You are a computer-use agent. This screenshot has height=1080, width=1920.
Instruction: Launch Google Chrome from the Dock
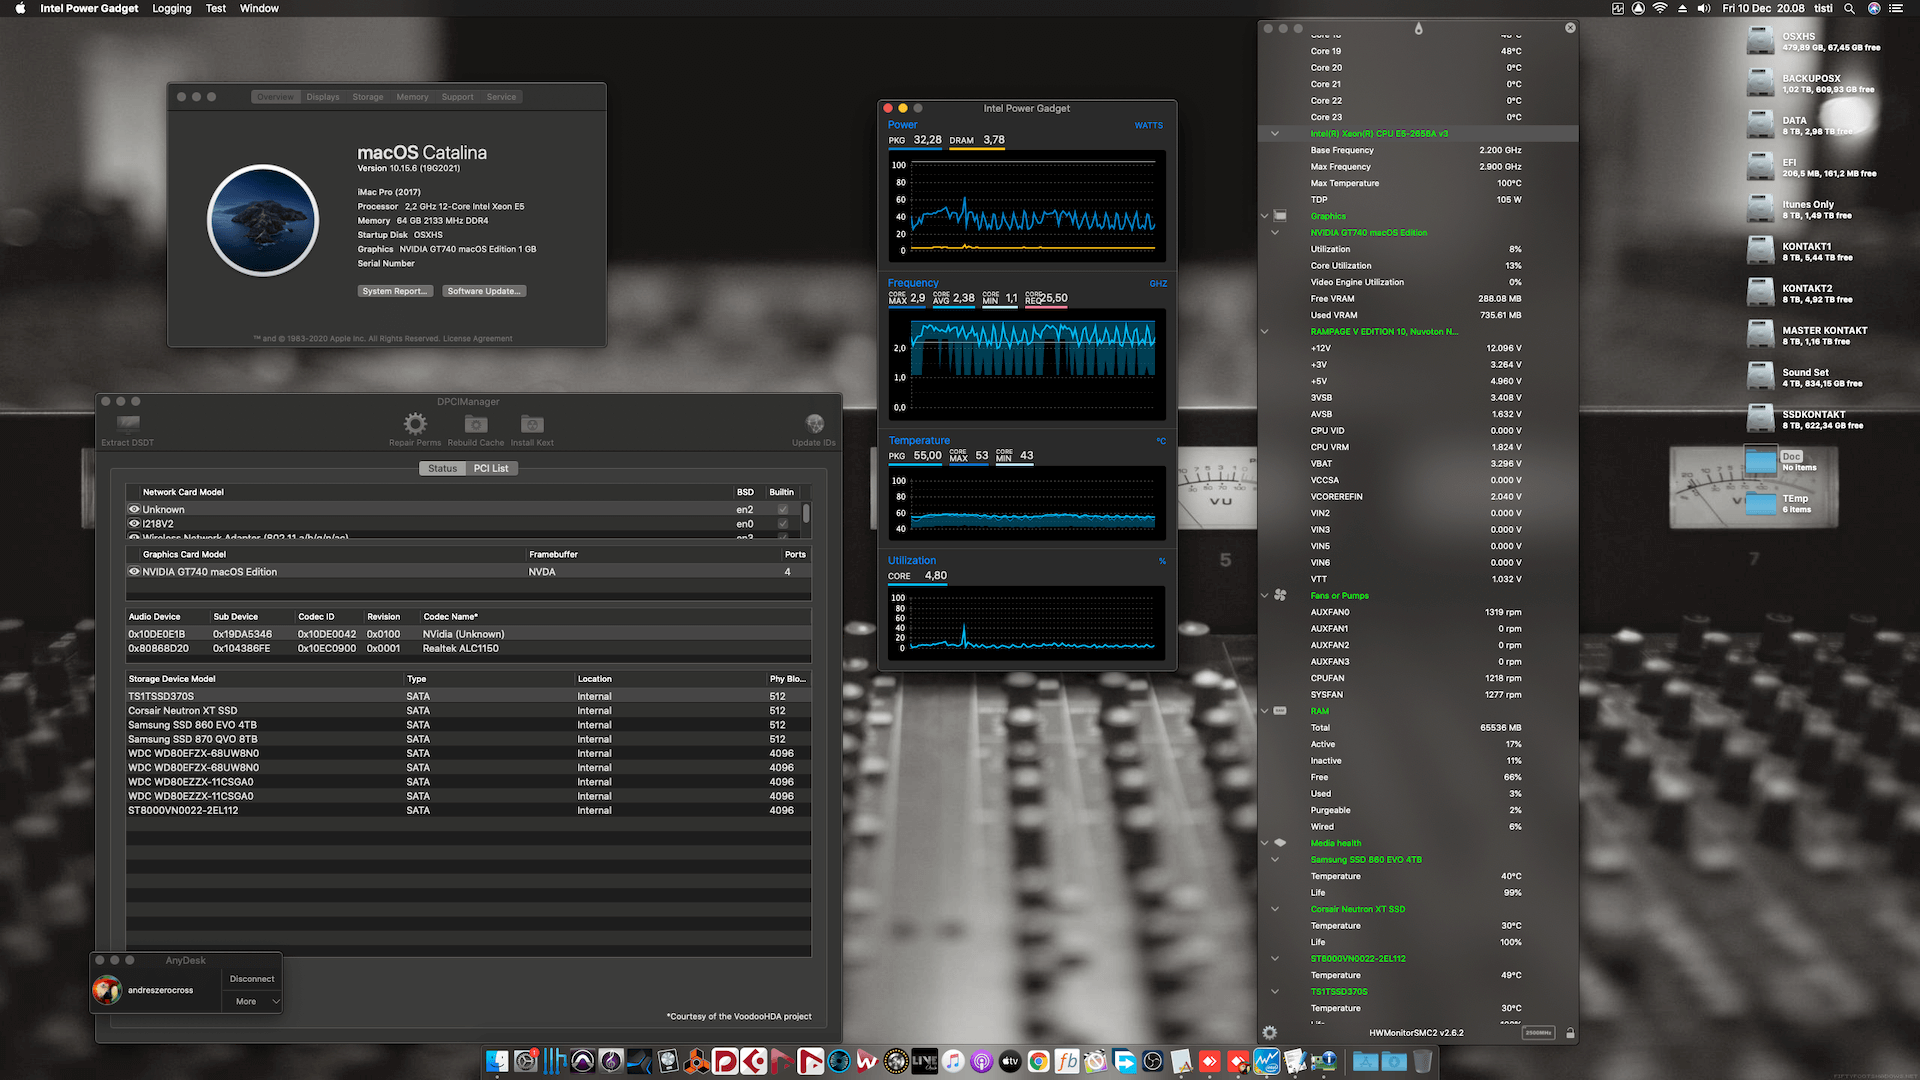click(1039, 1061)
